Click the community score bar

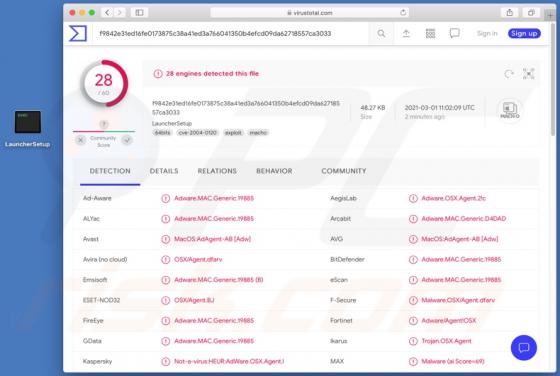point(104,131)
